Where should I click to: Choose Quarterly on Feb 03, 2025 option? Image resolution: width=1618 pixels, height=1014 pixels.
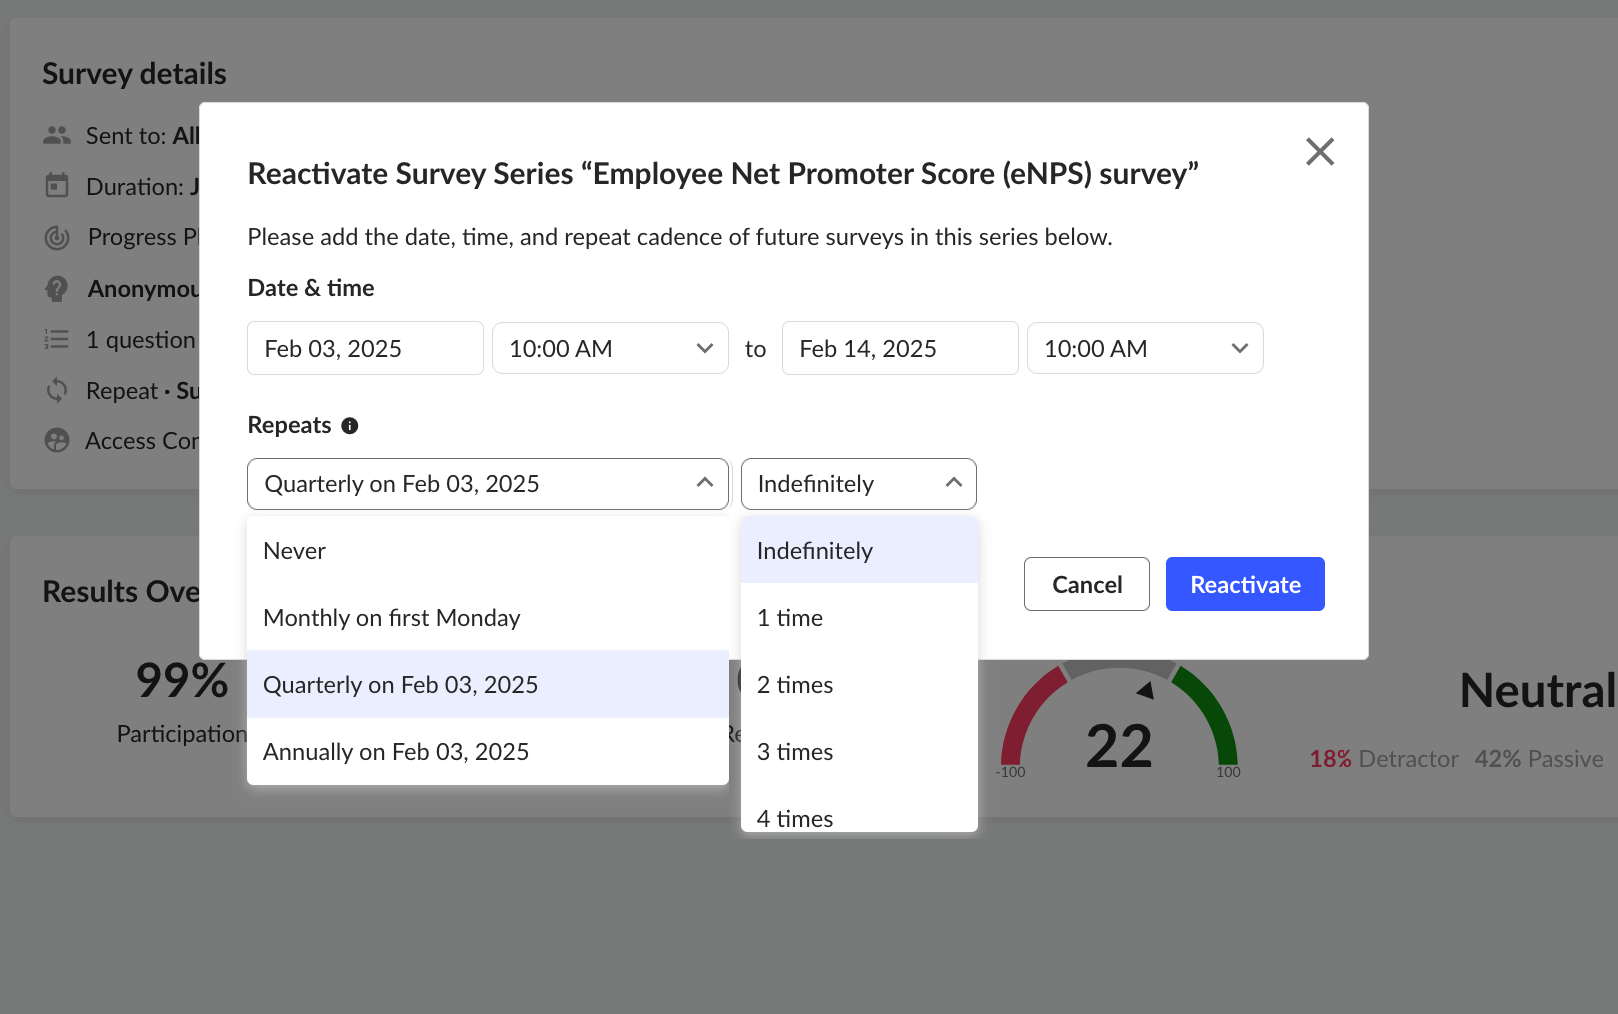click(x=488, y=685)
